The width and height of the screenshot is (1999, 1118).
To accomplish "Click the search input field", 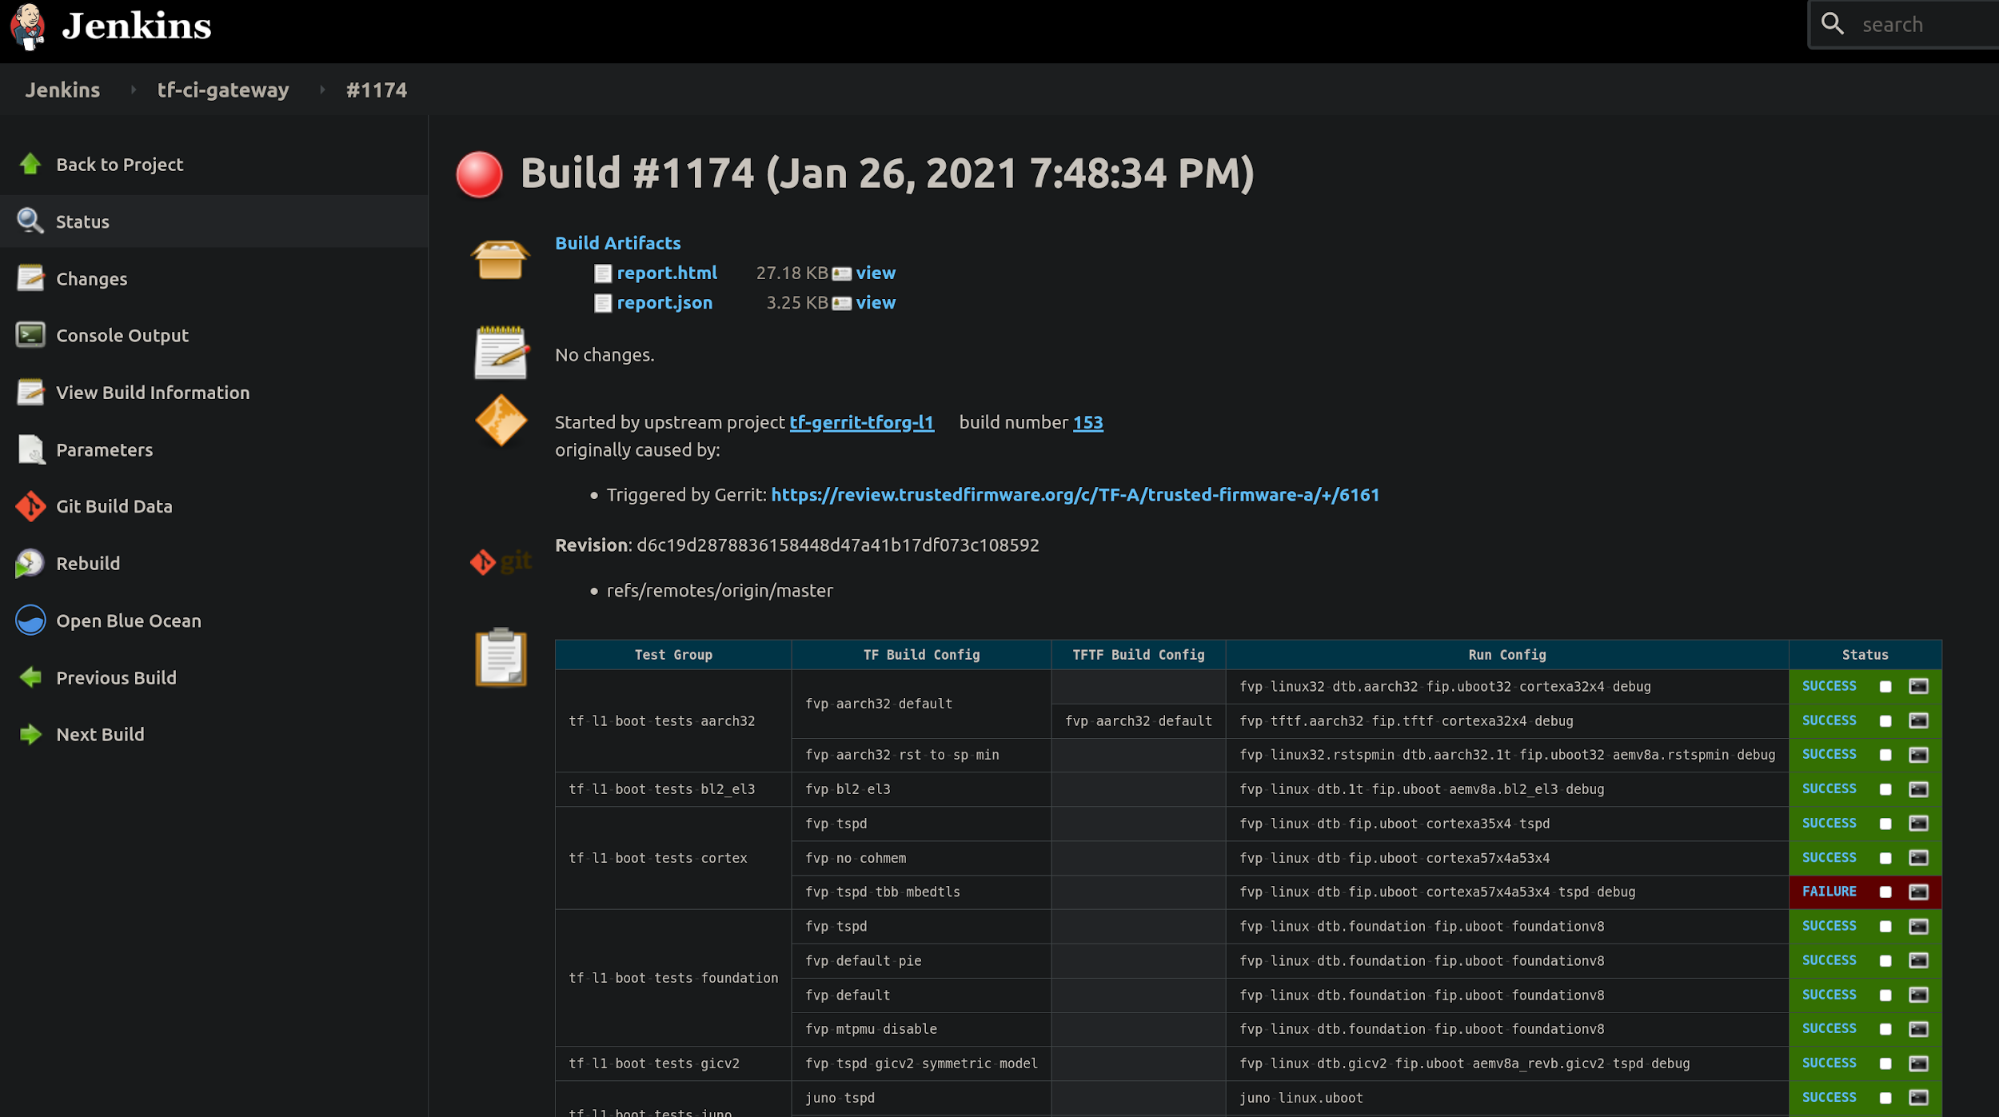I will 1920,25.
